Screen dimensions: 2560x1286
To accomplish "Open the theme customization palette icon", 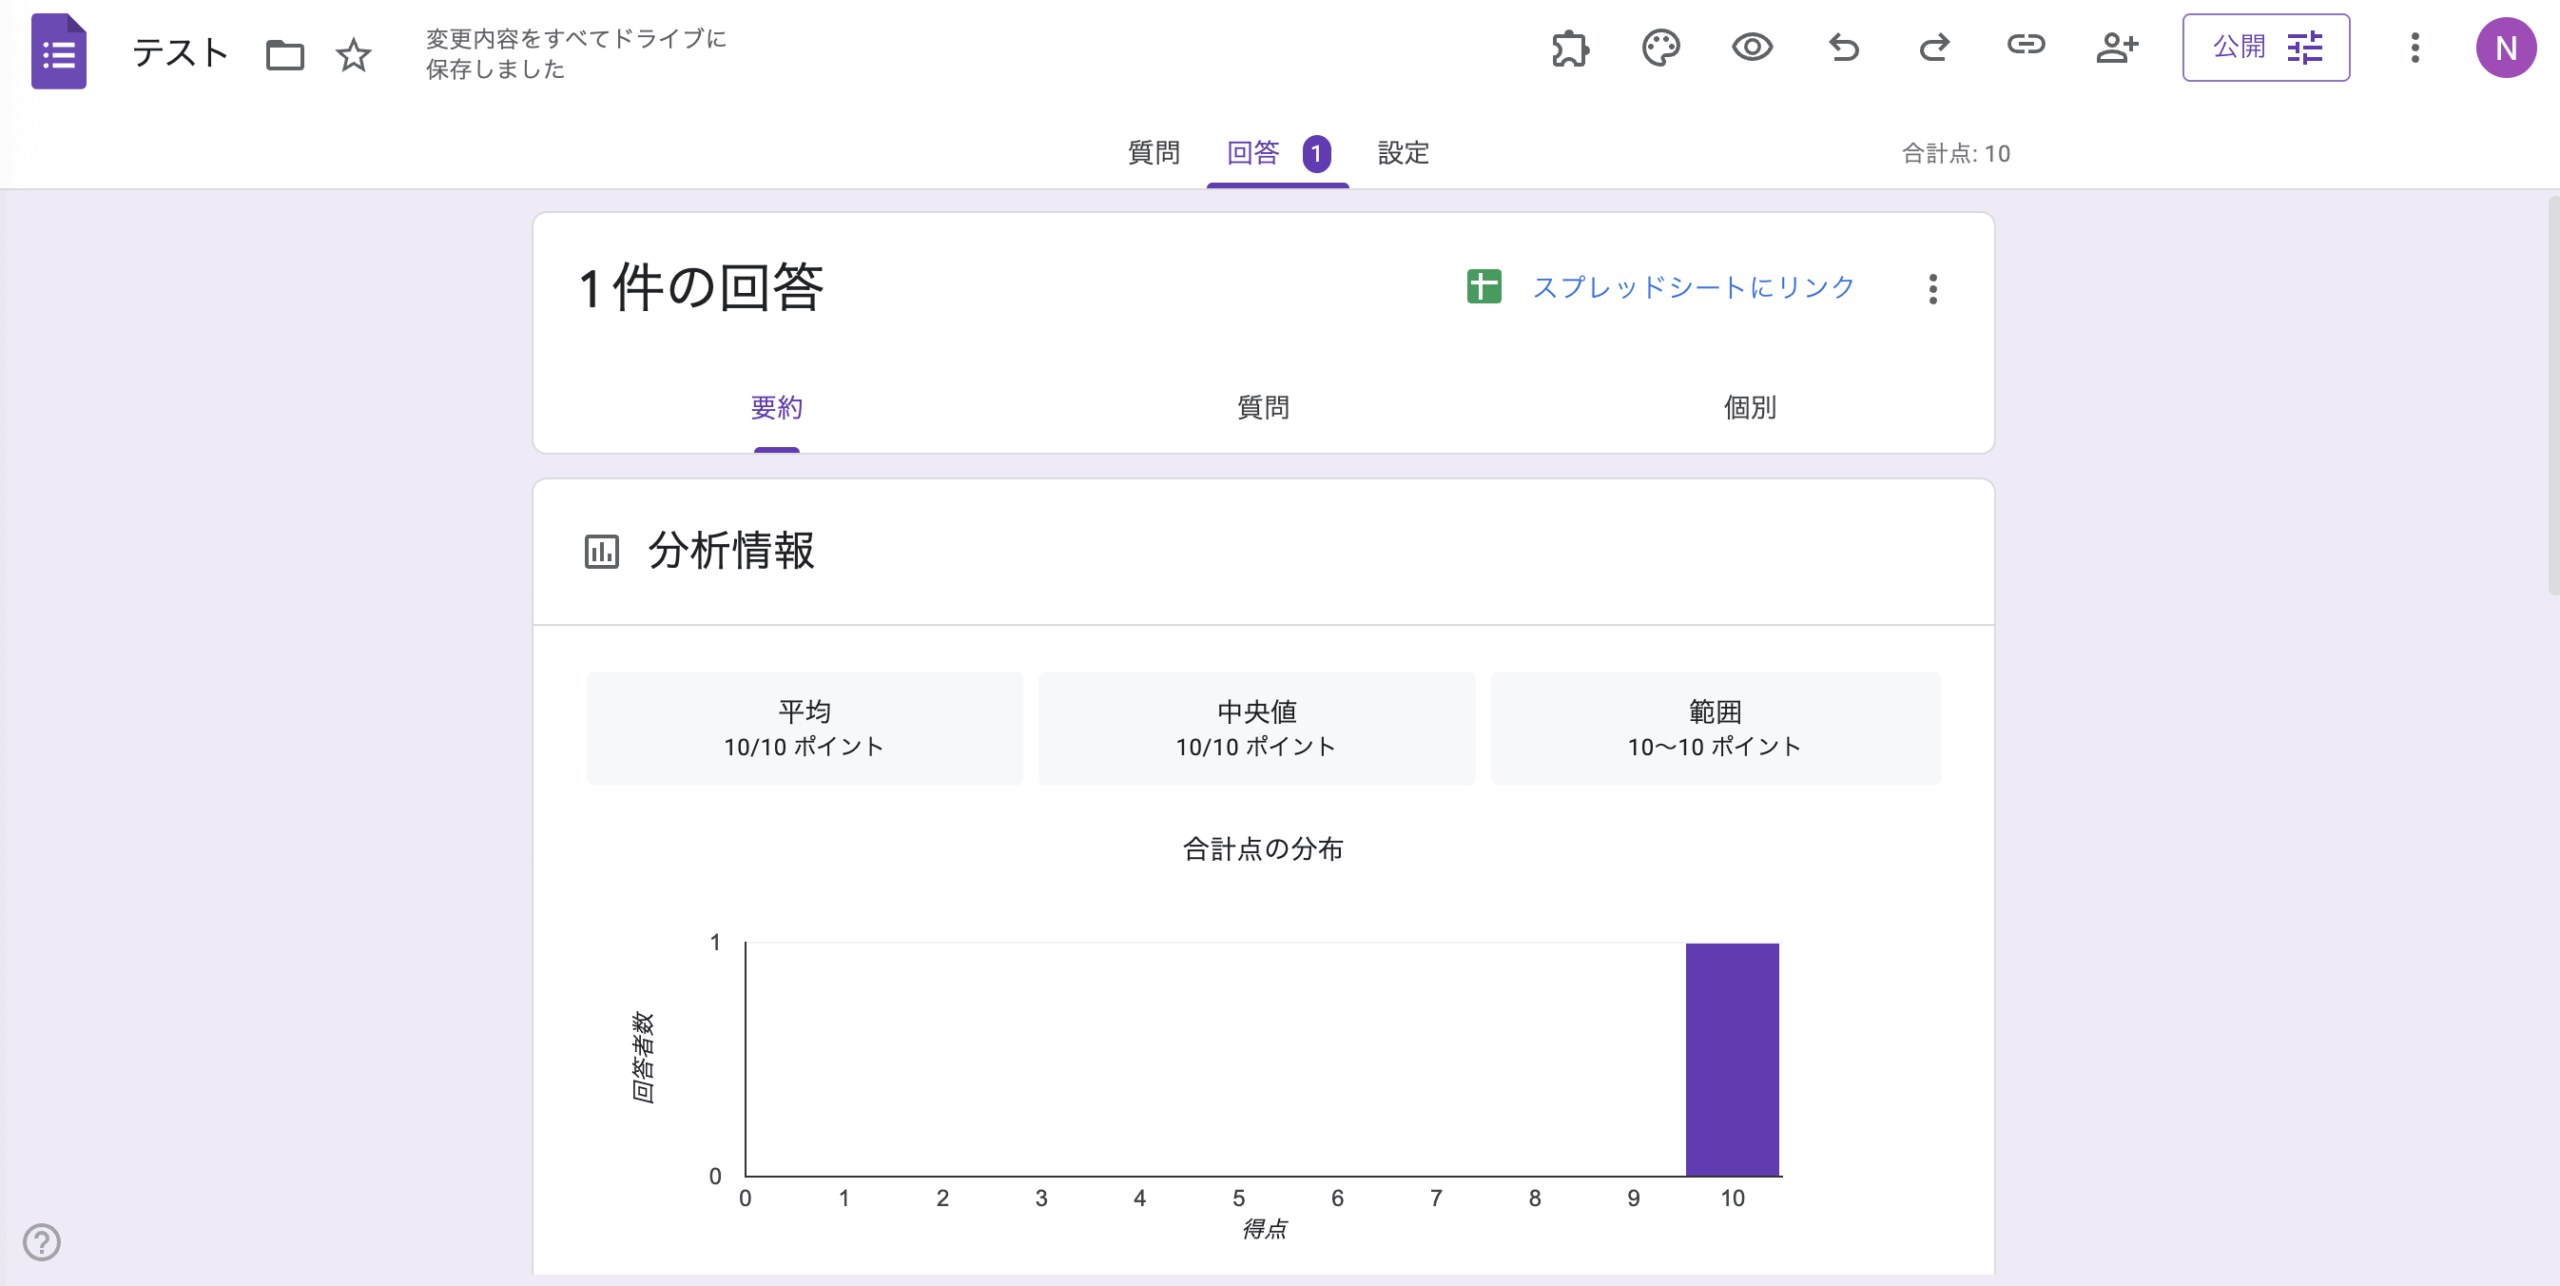I will point(1660,48).
